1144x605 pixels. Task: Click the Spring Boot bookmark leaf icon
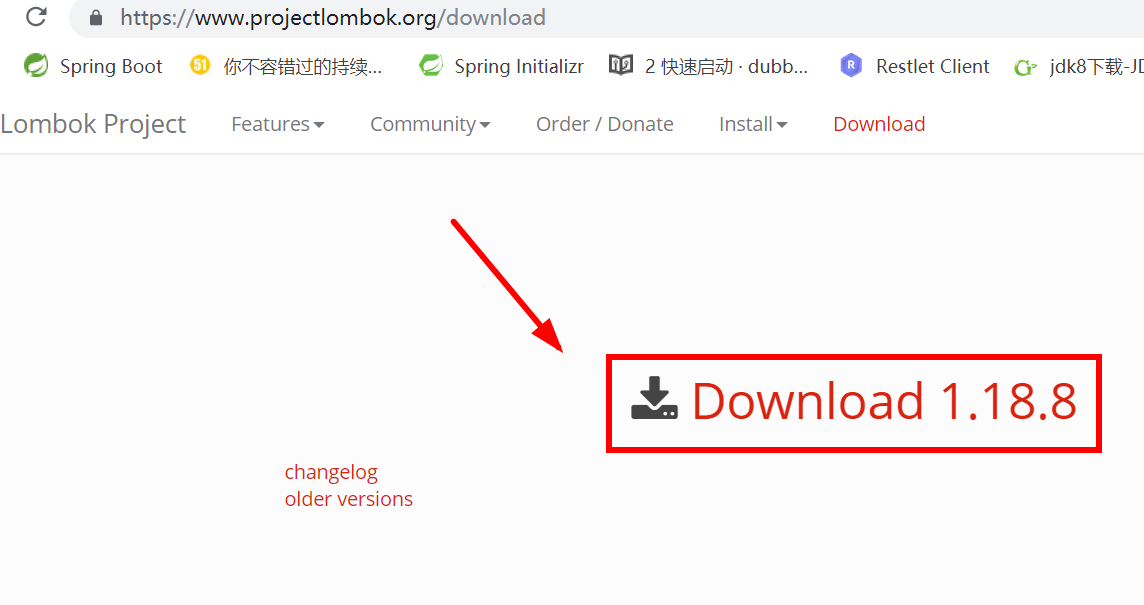pyautogui.click(x=36, y=66)
